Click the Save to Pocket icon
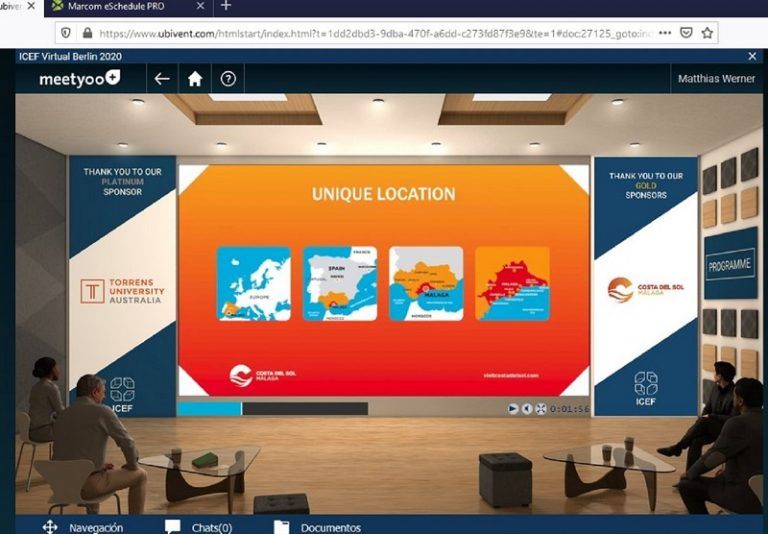 686,33
